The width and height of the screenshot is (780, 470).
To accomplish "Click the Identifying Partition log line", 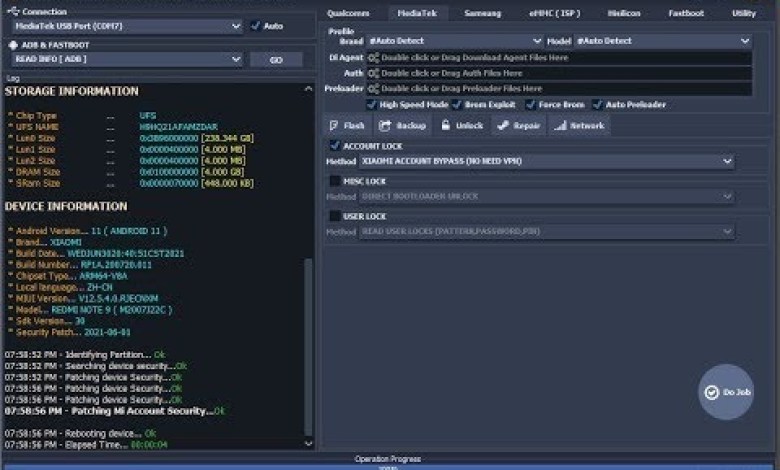I will tap(85, 355).
